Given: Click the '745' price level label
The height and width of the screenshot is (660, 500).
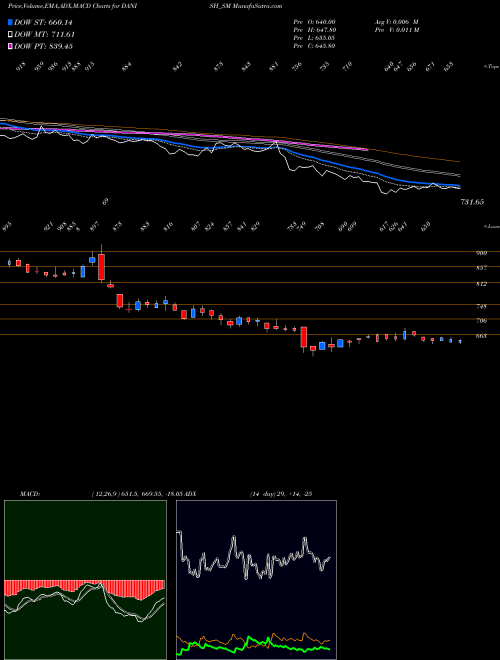Looking at the screenshot, I should [481, 306].
